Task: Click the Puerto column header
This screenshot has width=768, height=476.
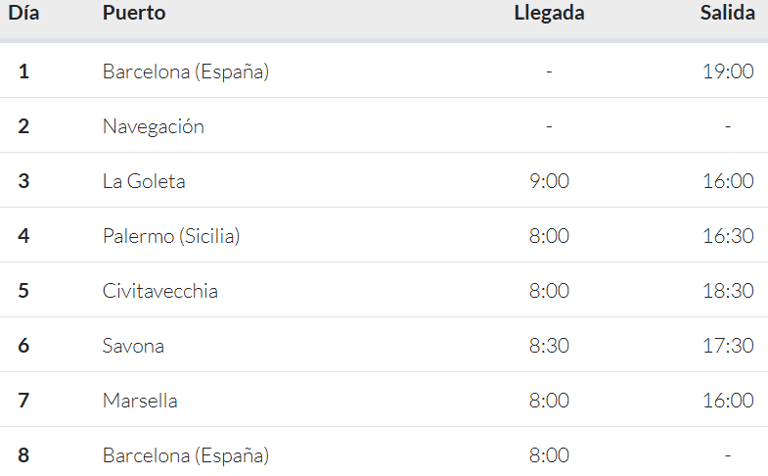Action: tap(134, 13)
